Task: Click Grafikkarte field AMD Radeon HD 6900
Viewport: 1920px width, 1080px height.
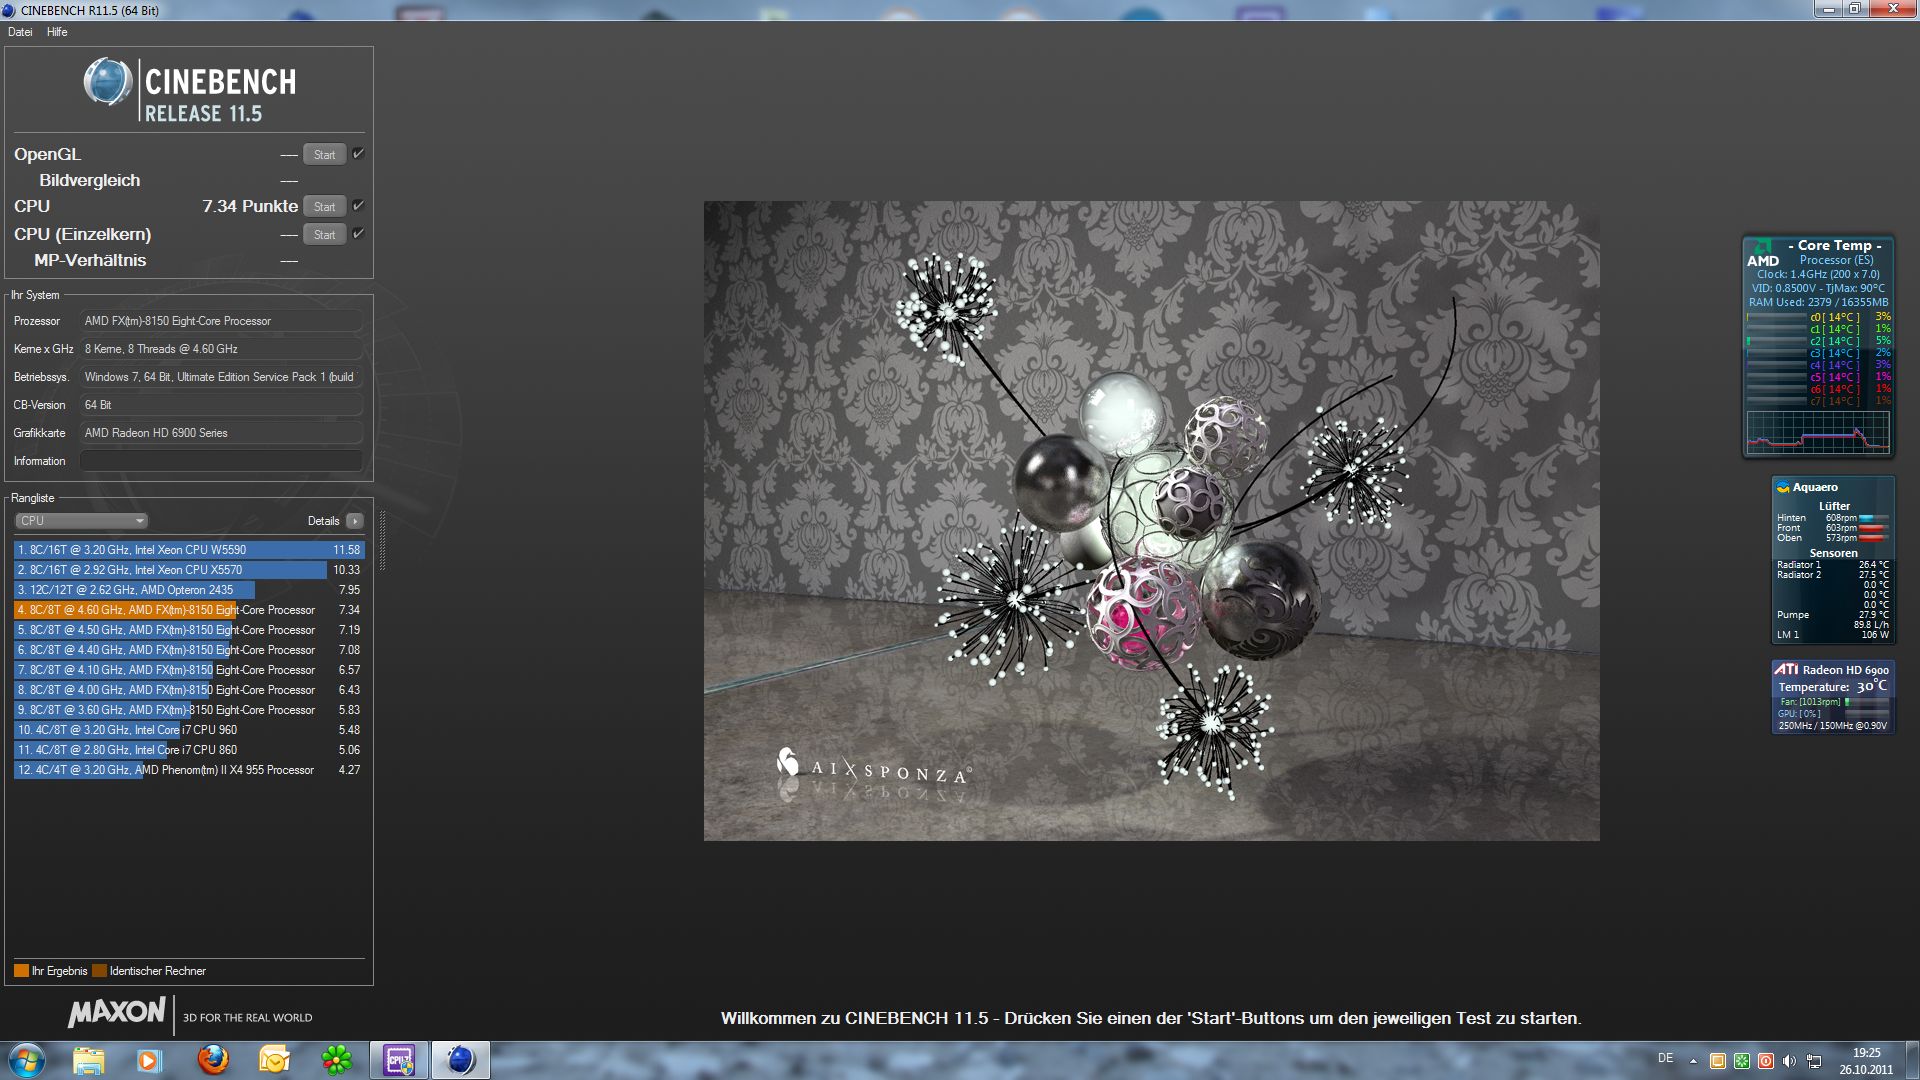Action: click(x=221, y=433)
